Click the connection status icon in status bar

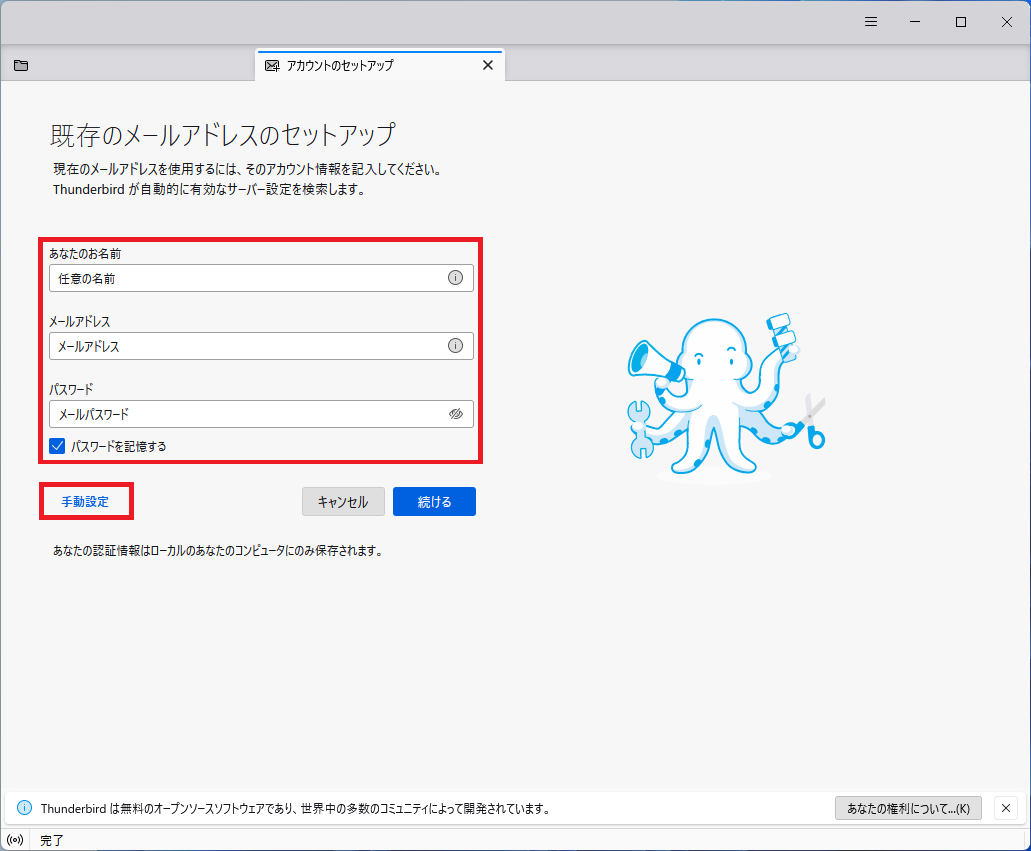[15, 840]
